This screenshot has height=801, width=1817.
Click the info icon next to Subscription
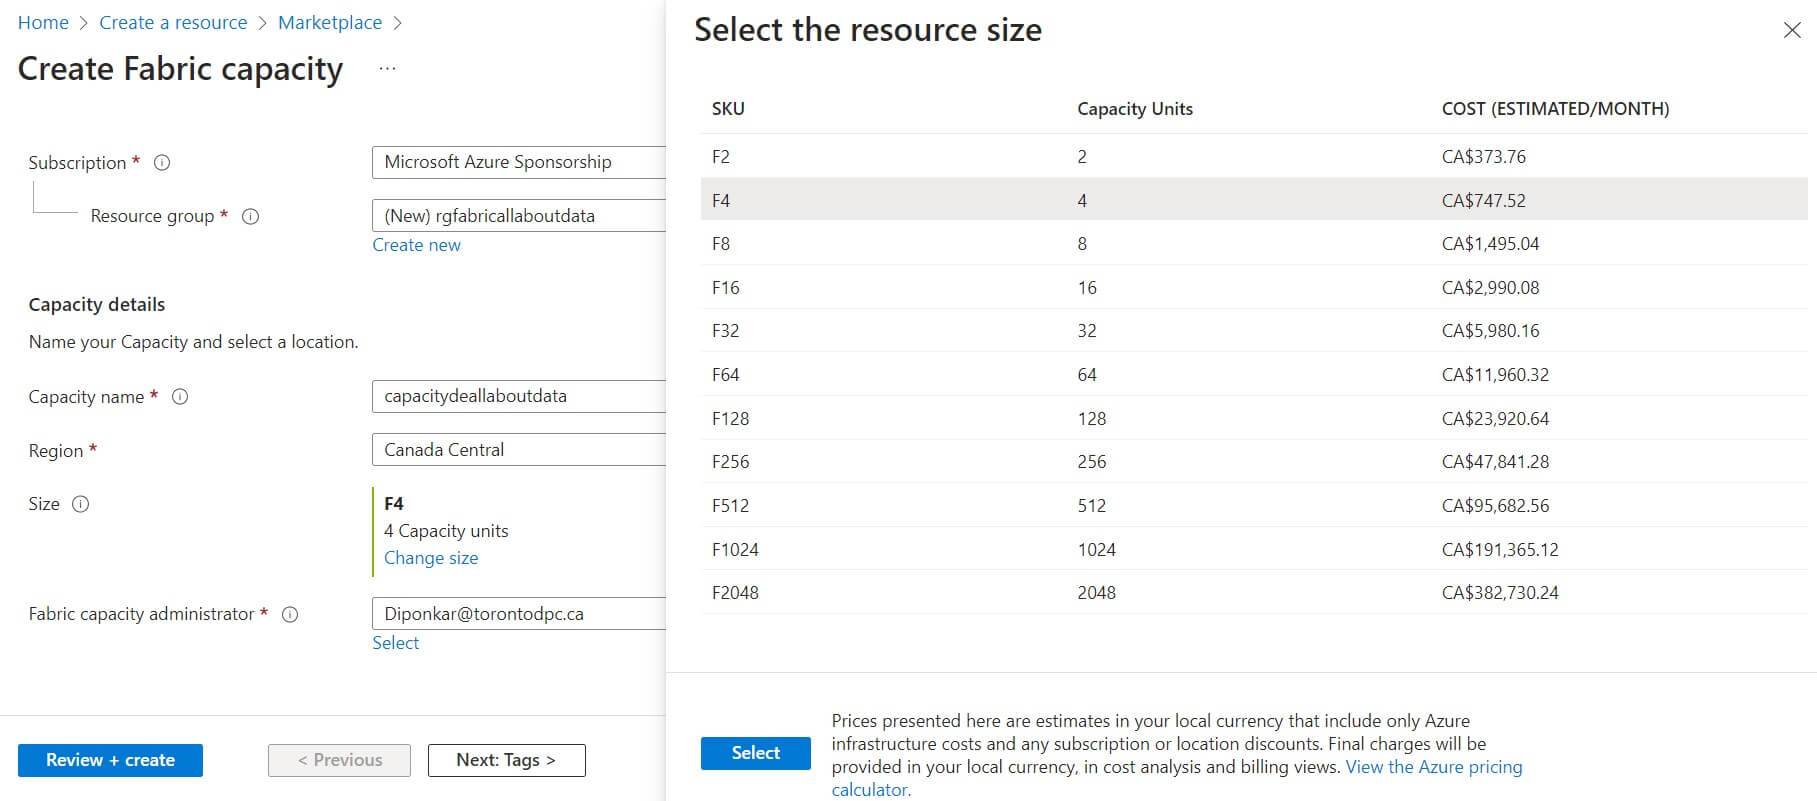(x=162, y=163)
